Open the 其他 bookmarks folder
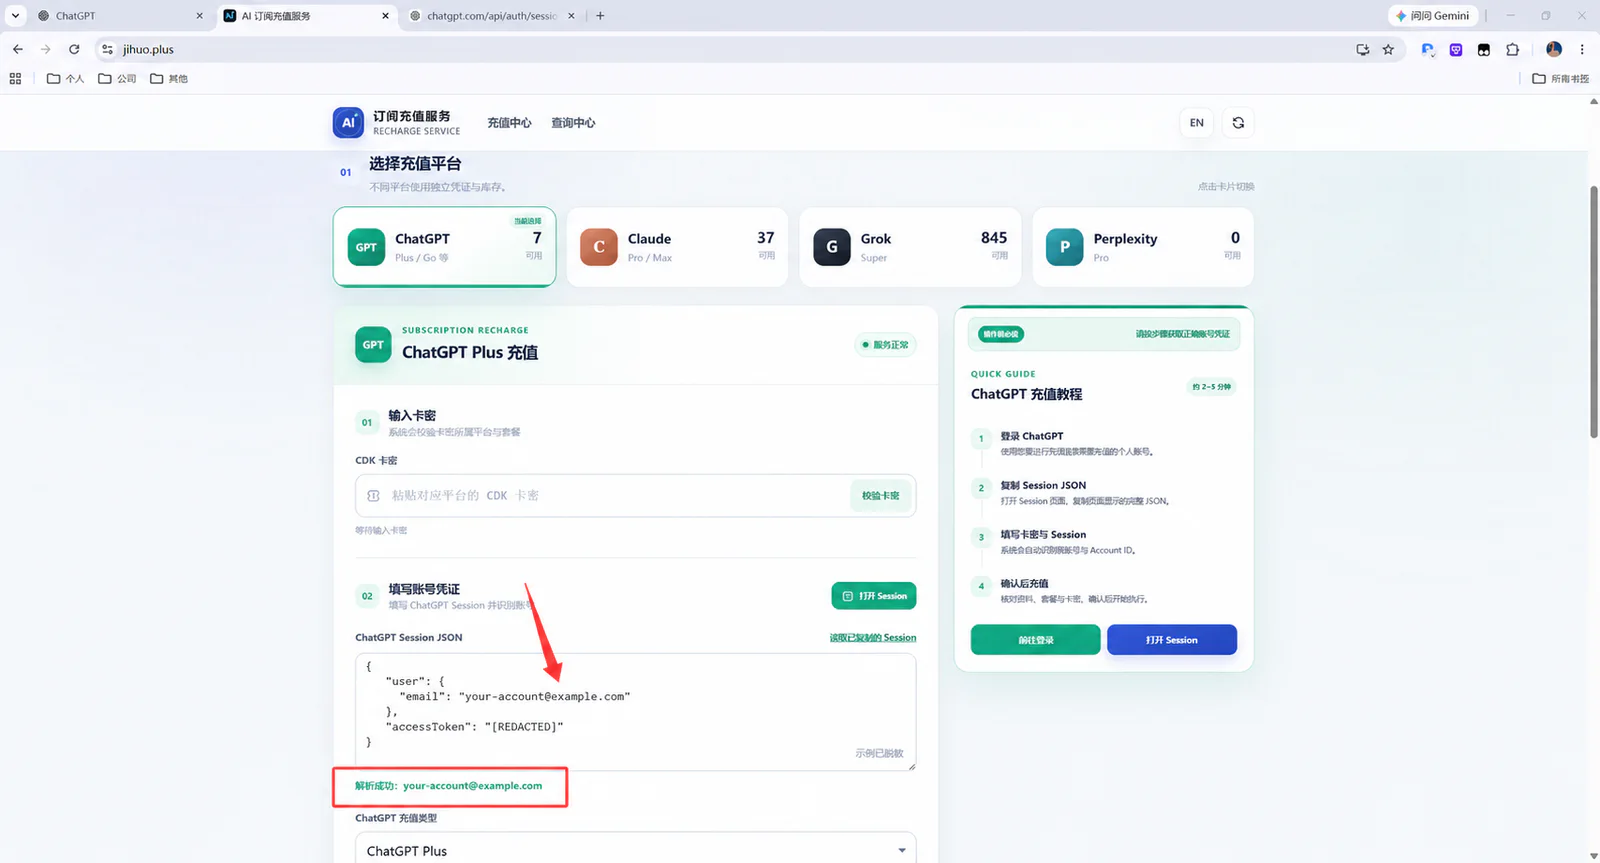The image size is (1600, 863). 169,78
